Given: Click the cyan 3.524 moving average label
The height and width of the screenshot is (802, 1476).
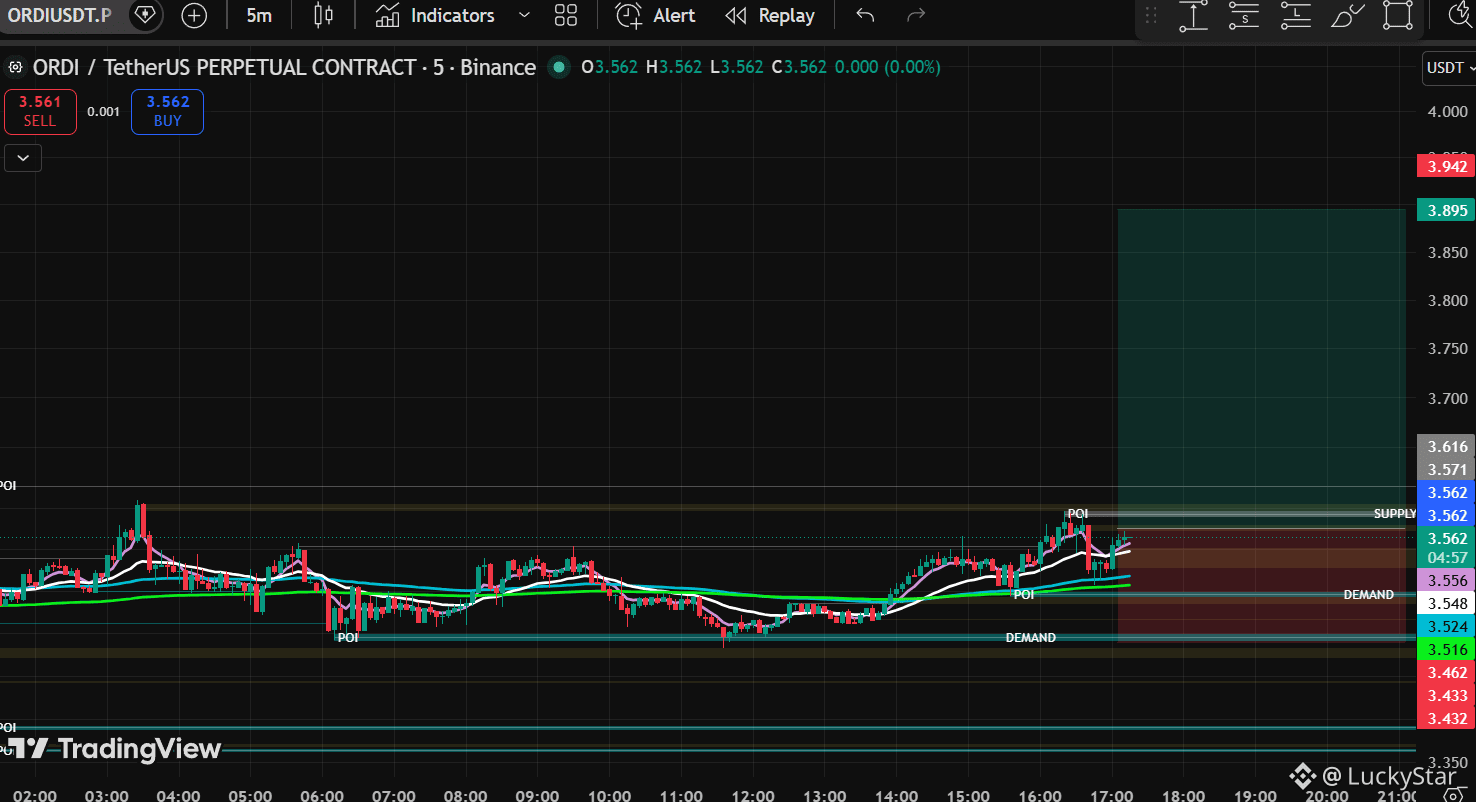Looking at the screenshot, I should 1447,626.
